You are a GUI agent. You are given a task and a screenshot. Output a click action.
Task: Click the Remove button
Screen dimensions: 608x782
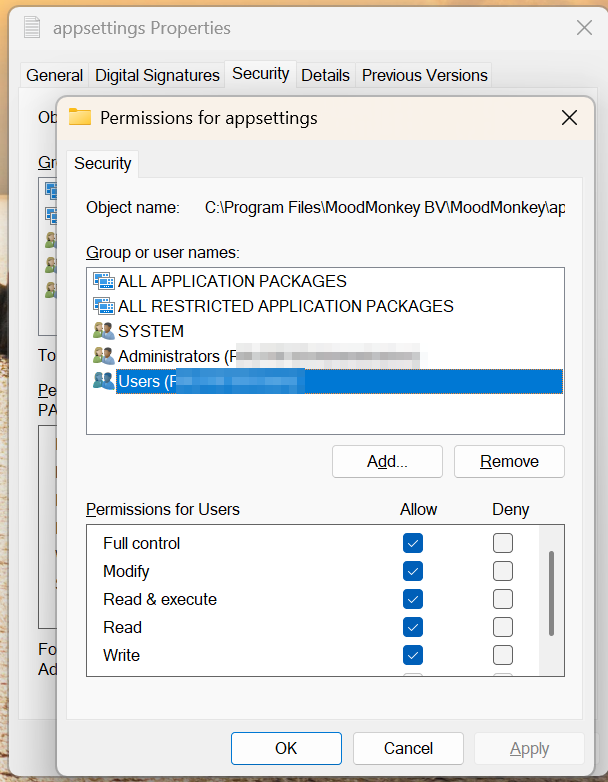[509, 461]
